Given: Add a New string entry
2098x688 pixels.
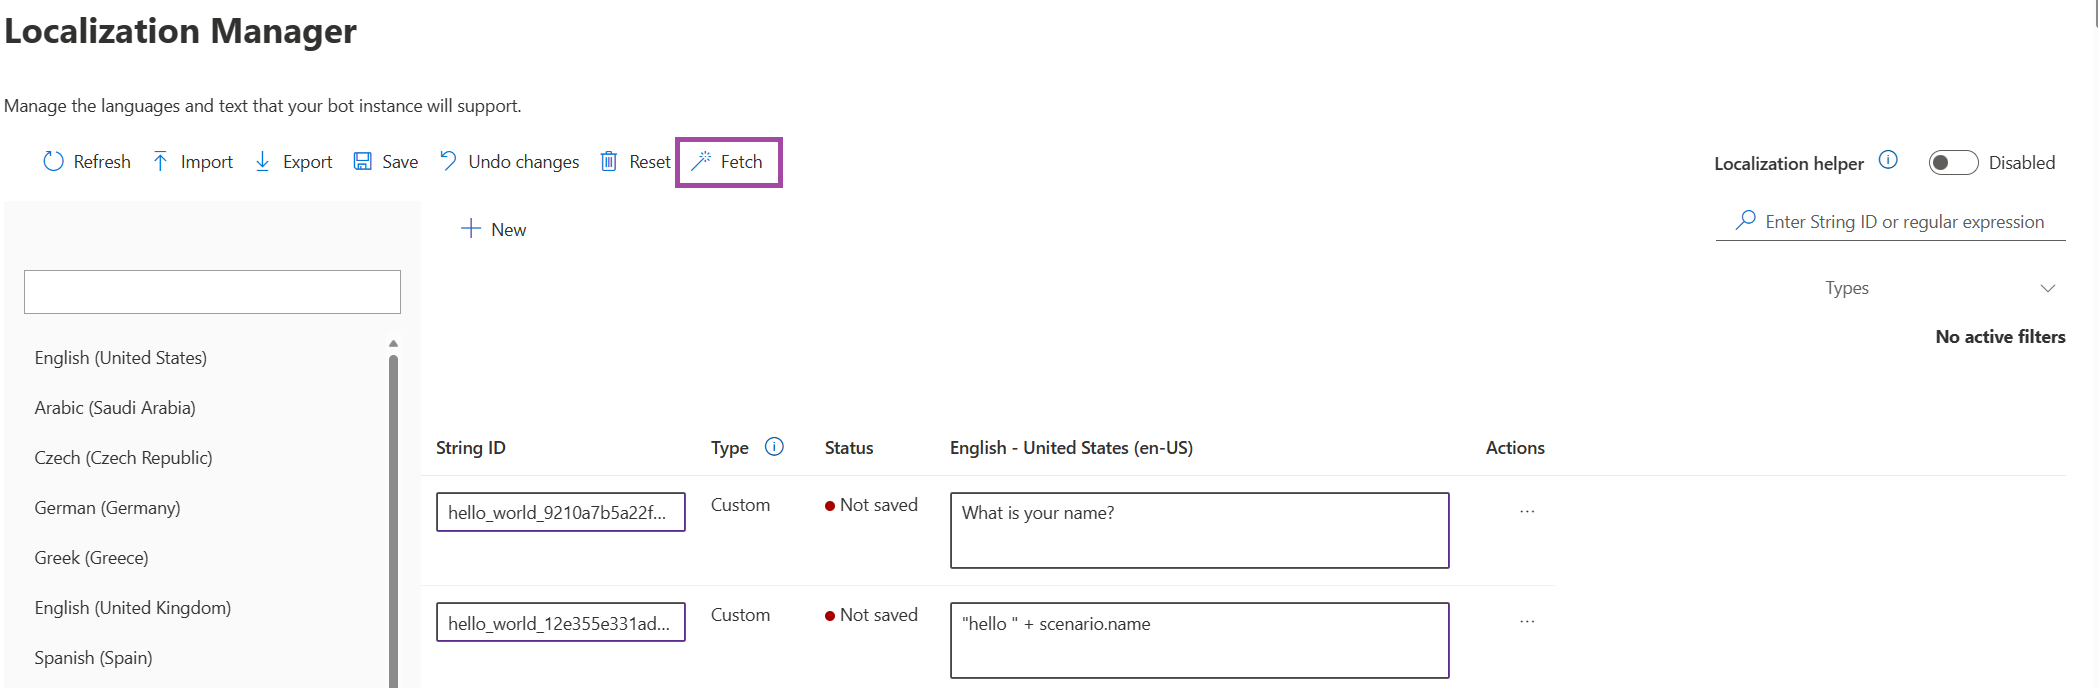Looking at the screenshot, I should (x=493, y=230).
